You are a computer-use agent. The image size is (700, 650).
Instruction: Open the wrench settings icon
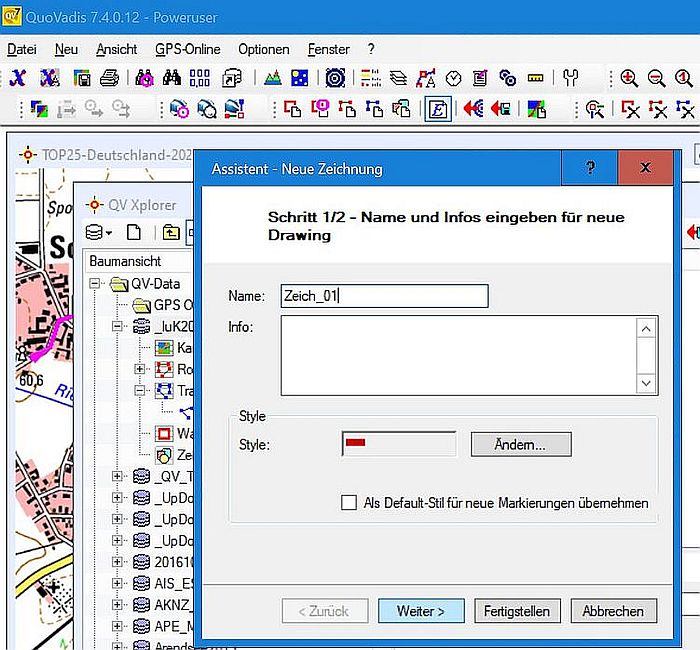point(571,78)
